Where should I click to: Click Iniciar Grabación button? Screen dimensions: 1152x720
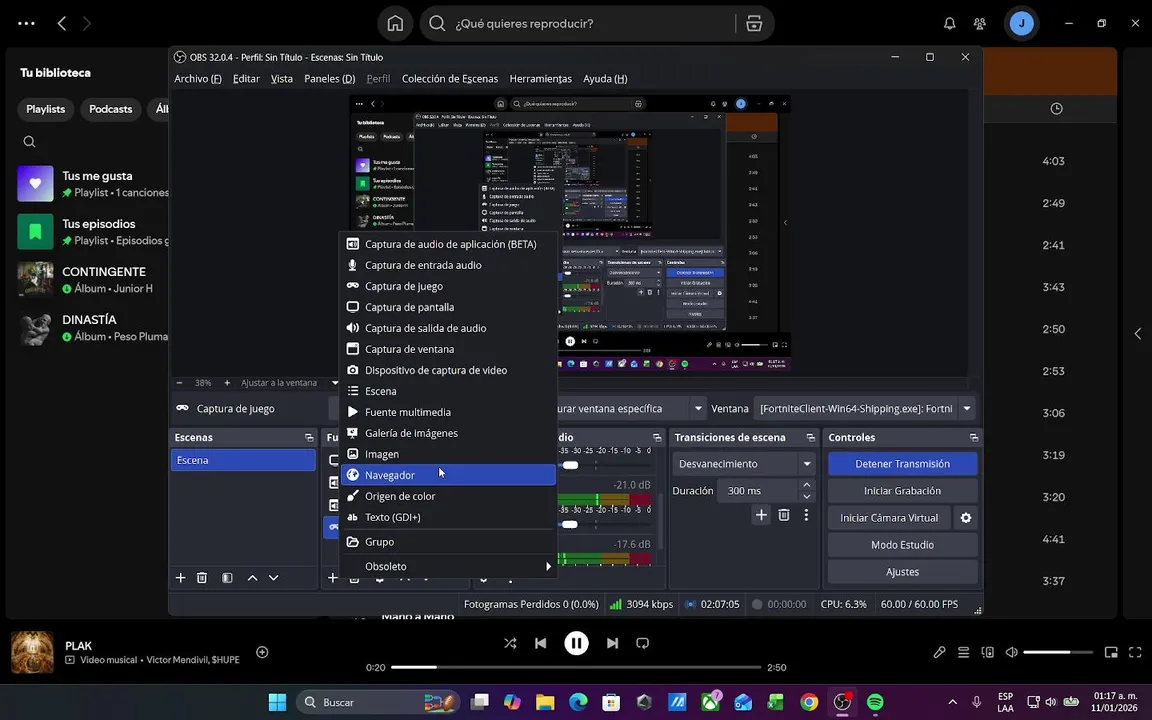[x=902, y=491]
